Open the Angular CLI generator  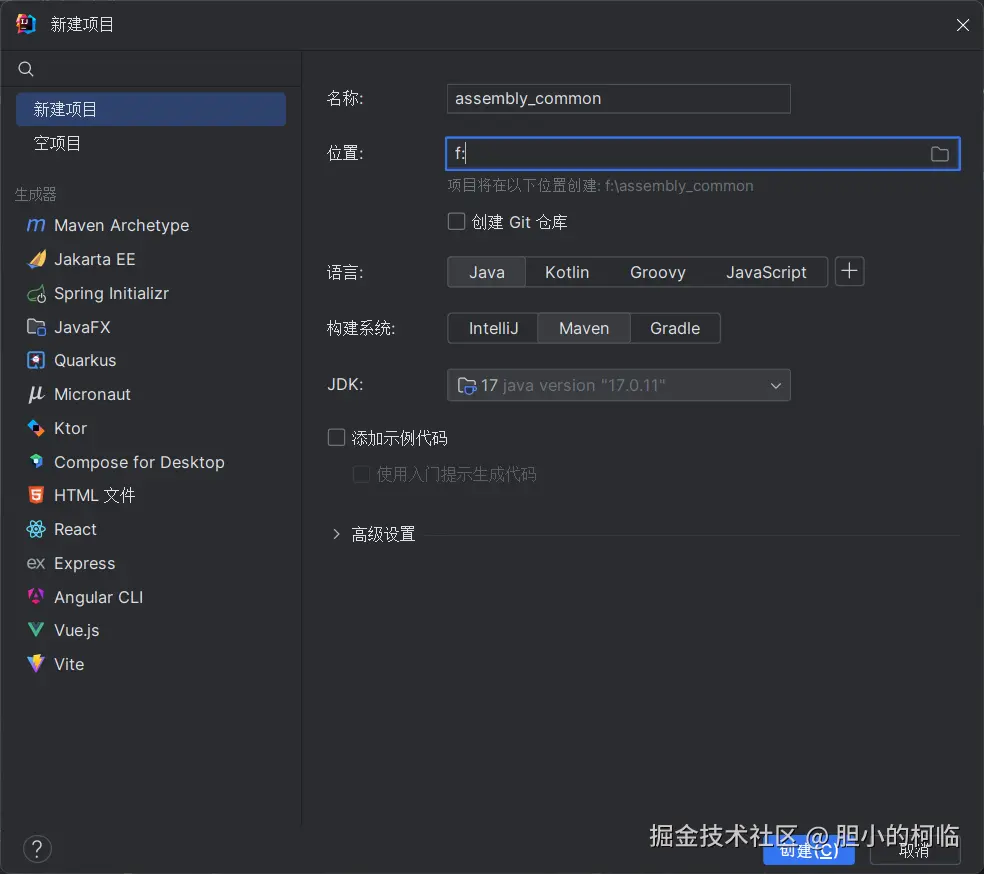click(x=151, y=597)
